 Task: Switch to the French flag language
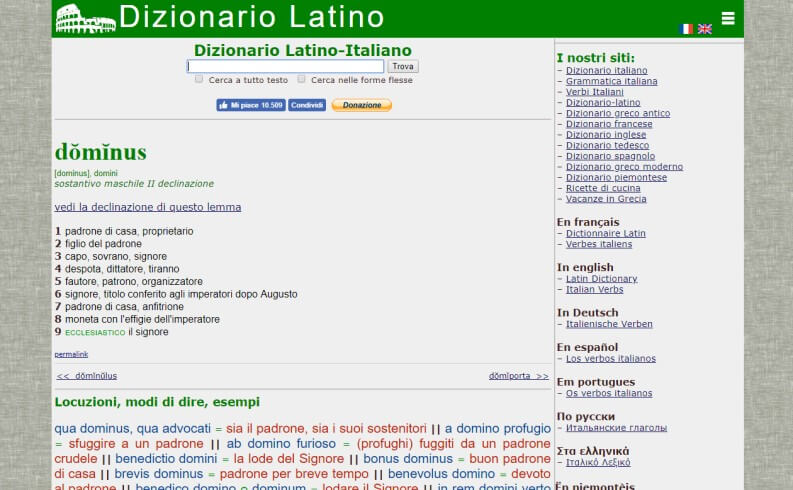686,29
